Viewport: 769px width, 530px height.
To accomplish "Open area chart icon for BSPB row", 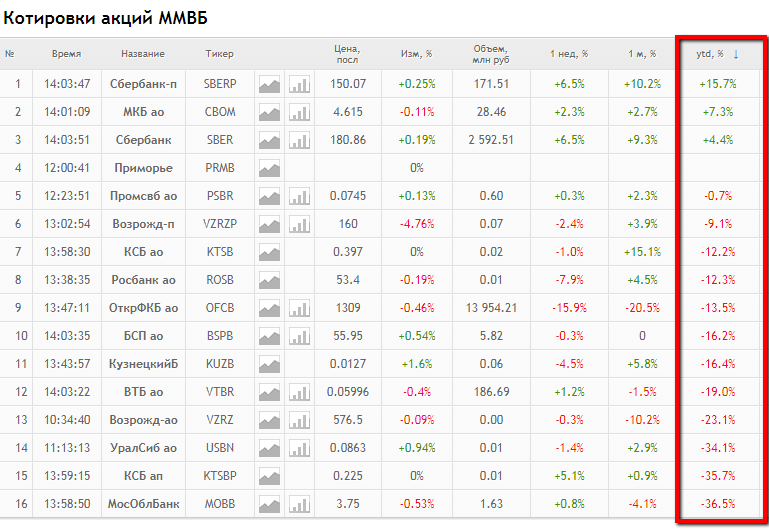I will (269, 336).
